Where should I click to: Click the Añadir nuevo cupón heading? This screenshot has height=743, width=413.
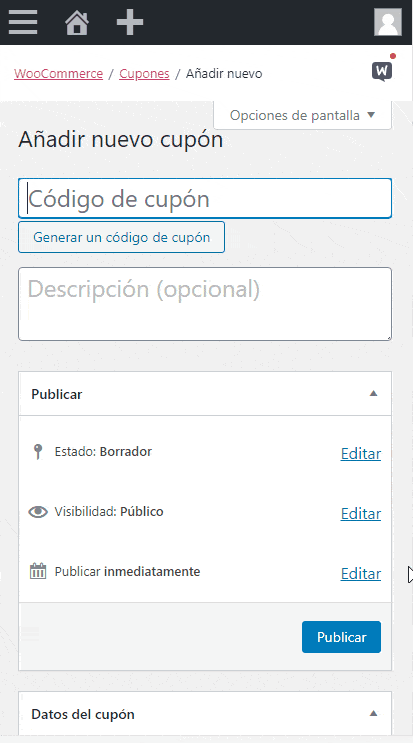point(120,139)
